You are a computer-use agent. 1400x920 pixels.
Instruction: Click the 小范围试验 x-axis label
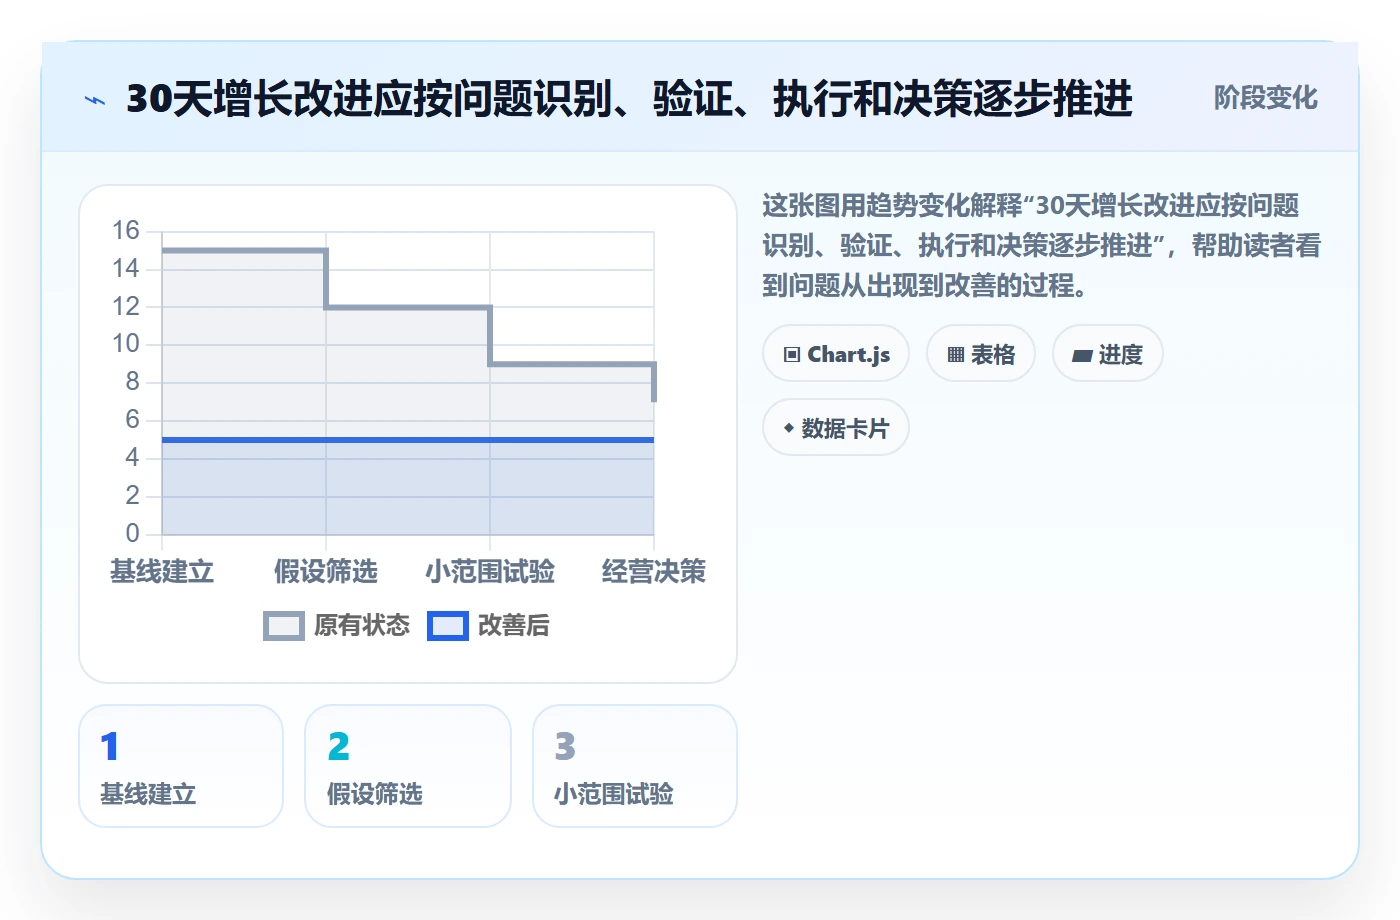[490, 572]
